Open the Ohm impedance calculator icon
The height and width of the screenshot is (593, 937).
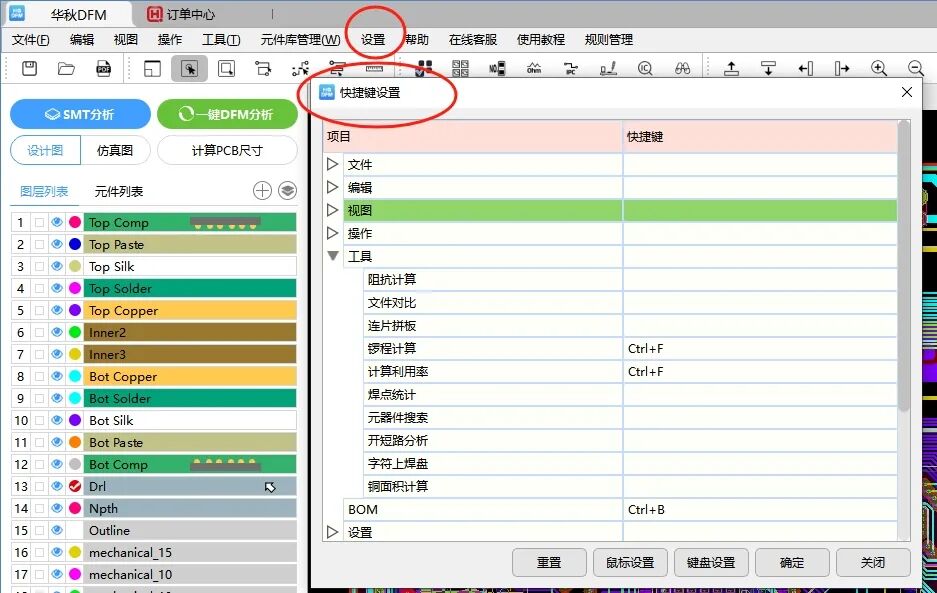coord(534,69)
